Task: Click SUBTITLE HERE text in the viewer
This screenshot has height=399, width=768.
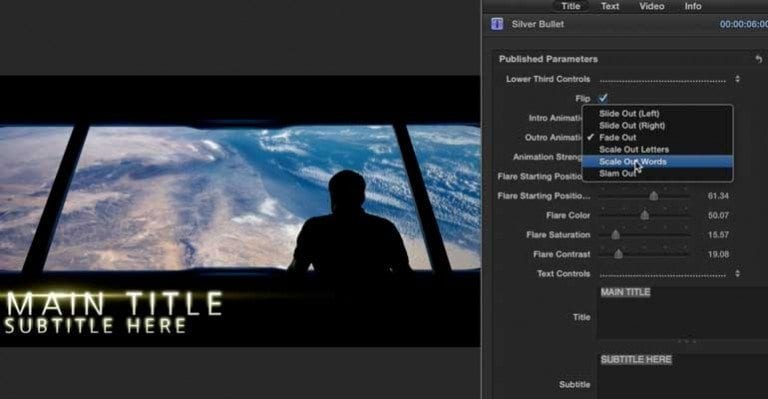Action: (96, 326)
